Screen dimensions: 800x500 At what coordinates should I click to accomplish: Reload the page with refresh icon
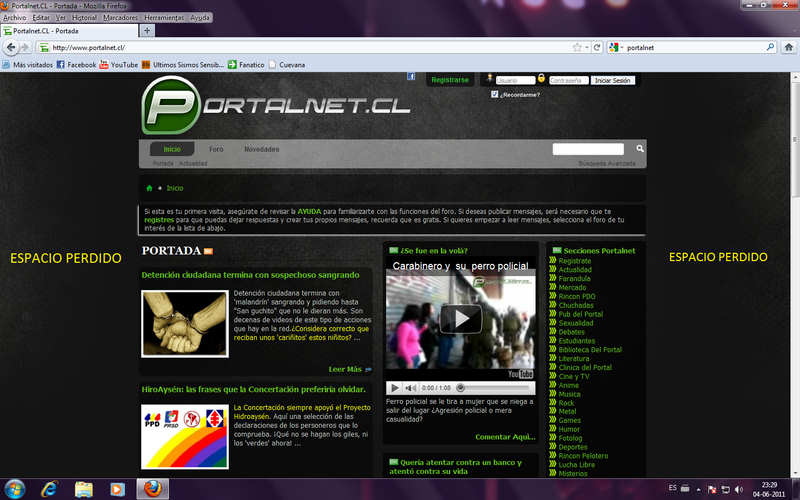coord(596,47)
